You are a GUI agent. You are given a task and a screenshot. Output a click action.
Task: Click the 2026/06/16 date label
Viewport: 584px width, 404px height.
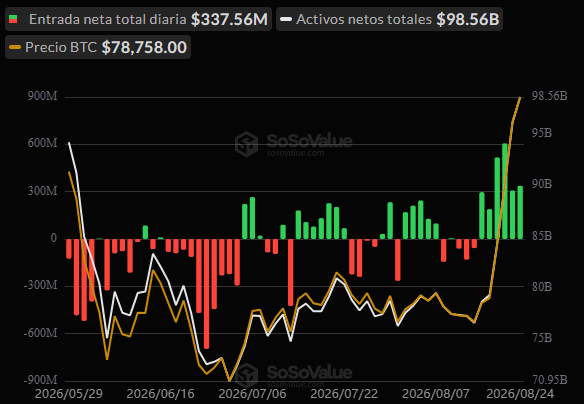click(161, 394)
